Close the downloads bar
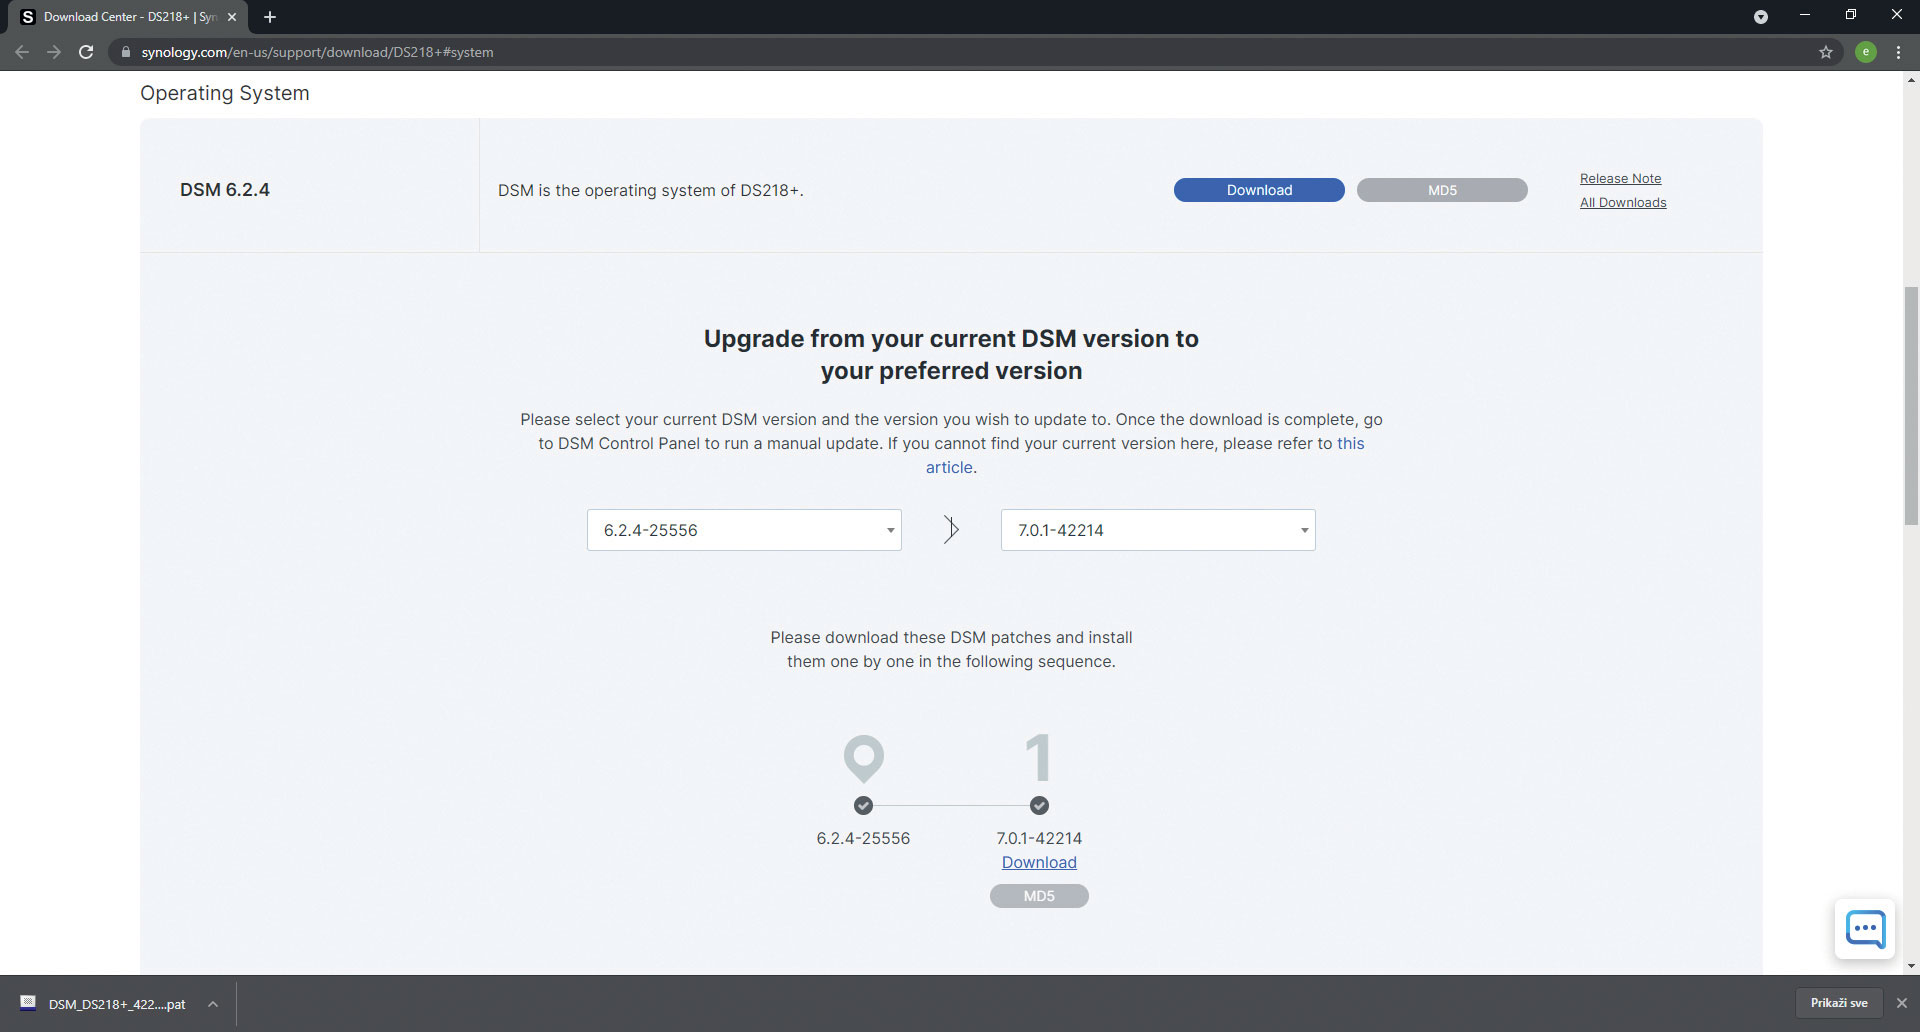The width and height of the screenshot is (1920, 1032). [x=1902, y=1003]
